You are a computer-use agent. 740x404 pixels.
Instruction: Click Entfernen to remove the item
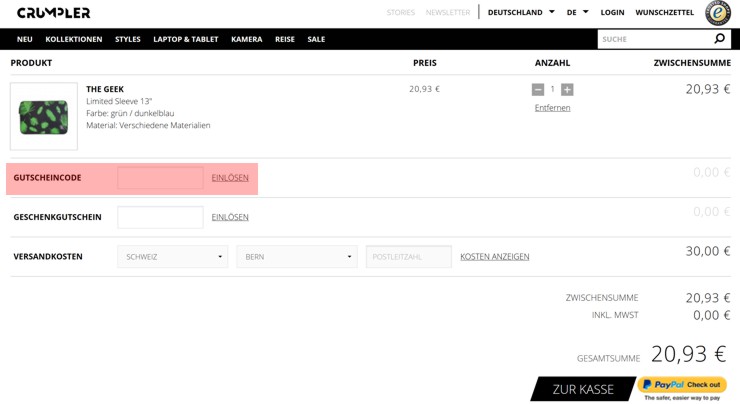552,108
